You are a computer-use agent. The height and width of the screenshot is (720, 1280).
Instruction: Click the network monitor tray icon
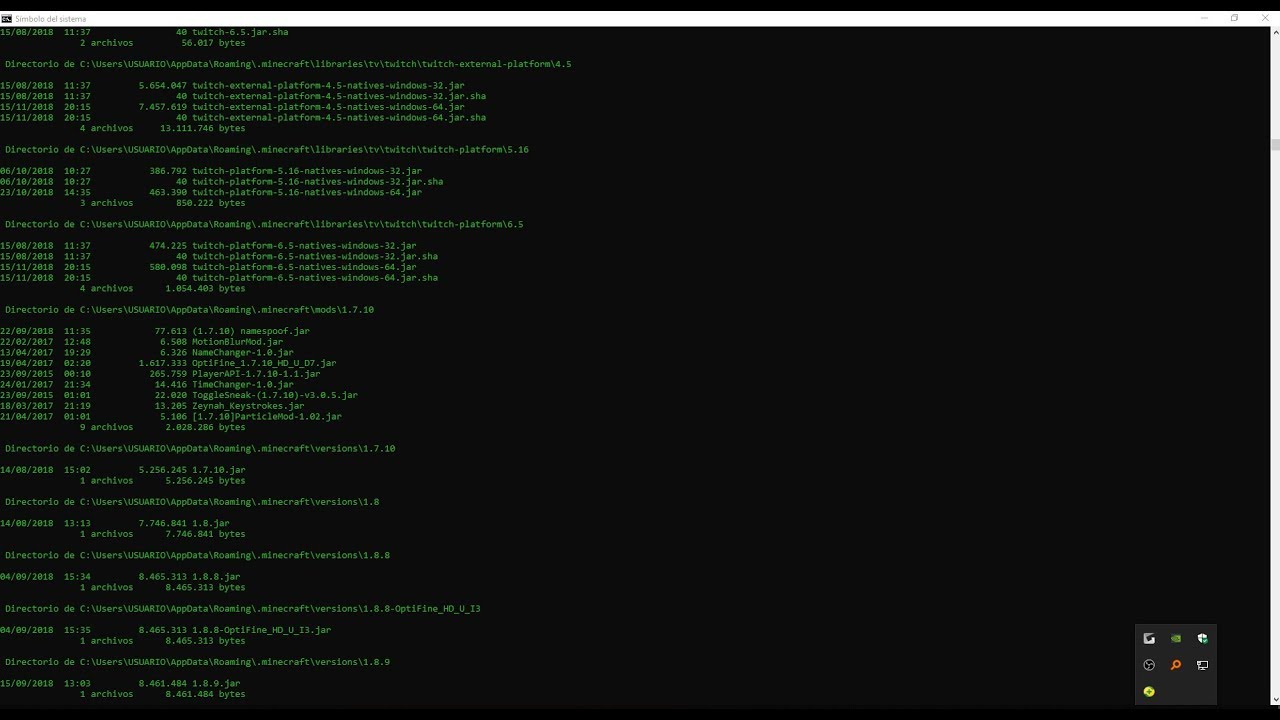[x=1203, y=665]
